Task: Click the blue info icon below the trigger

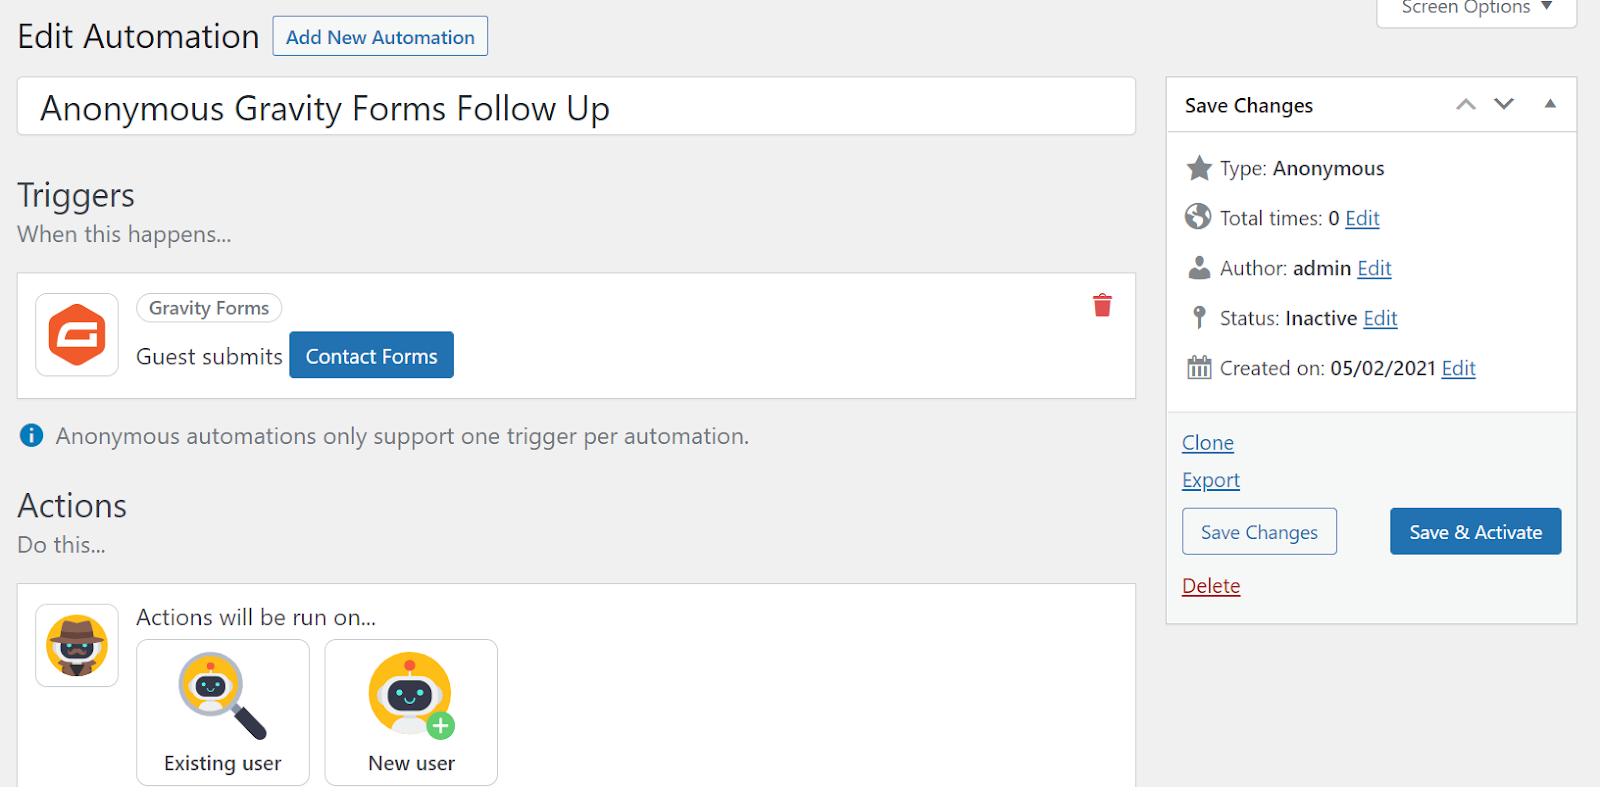Action: 32,436
